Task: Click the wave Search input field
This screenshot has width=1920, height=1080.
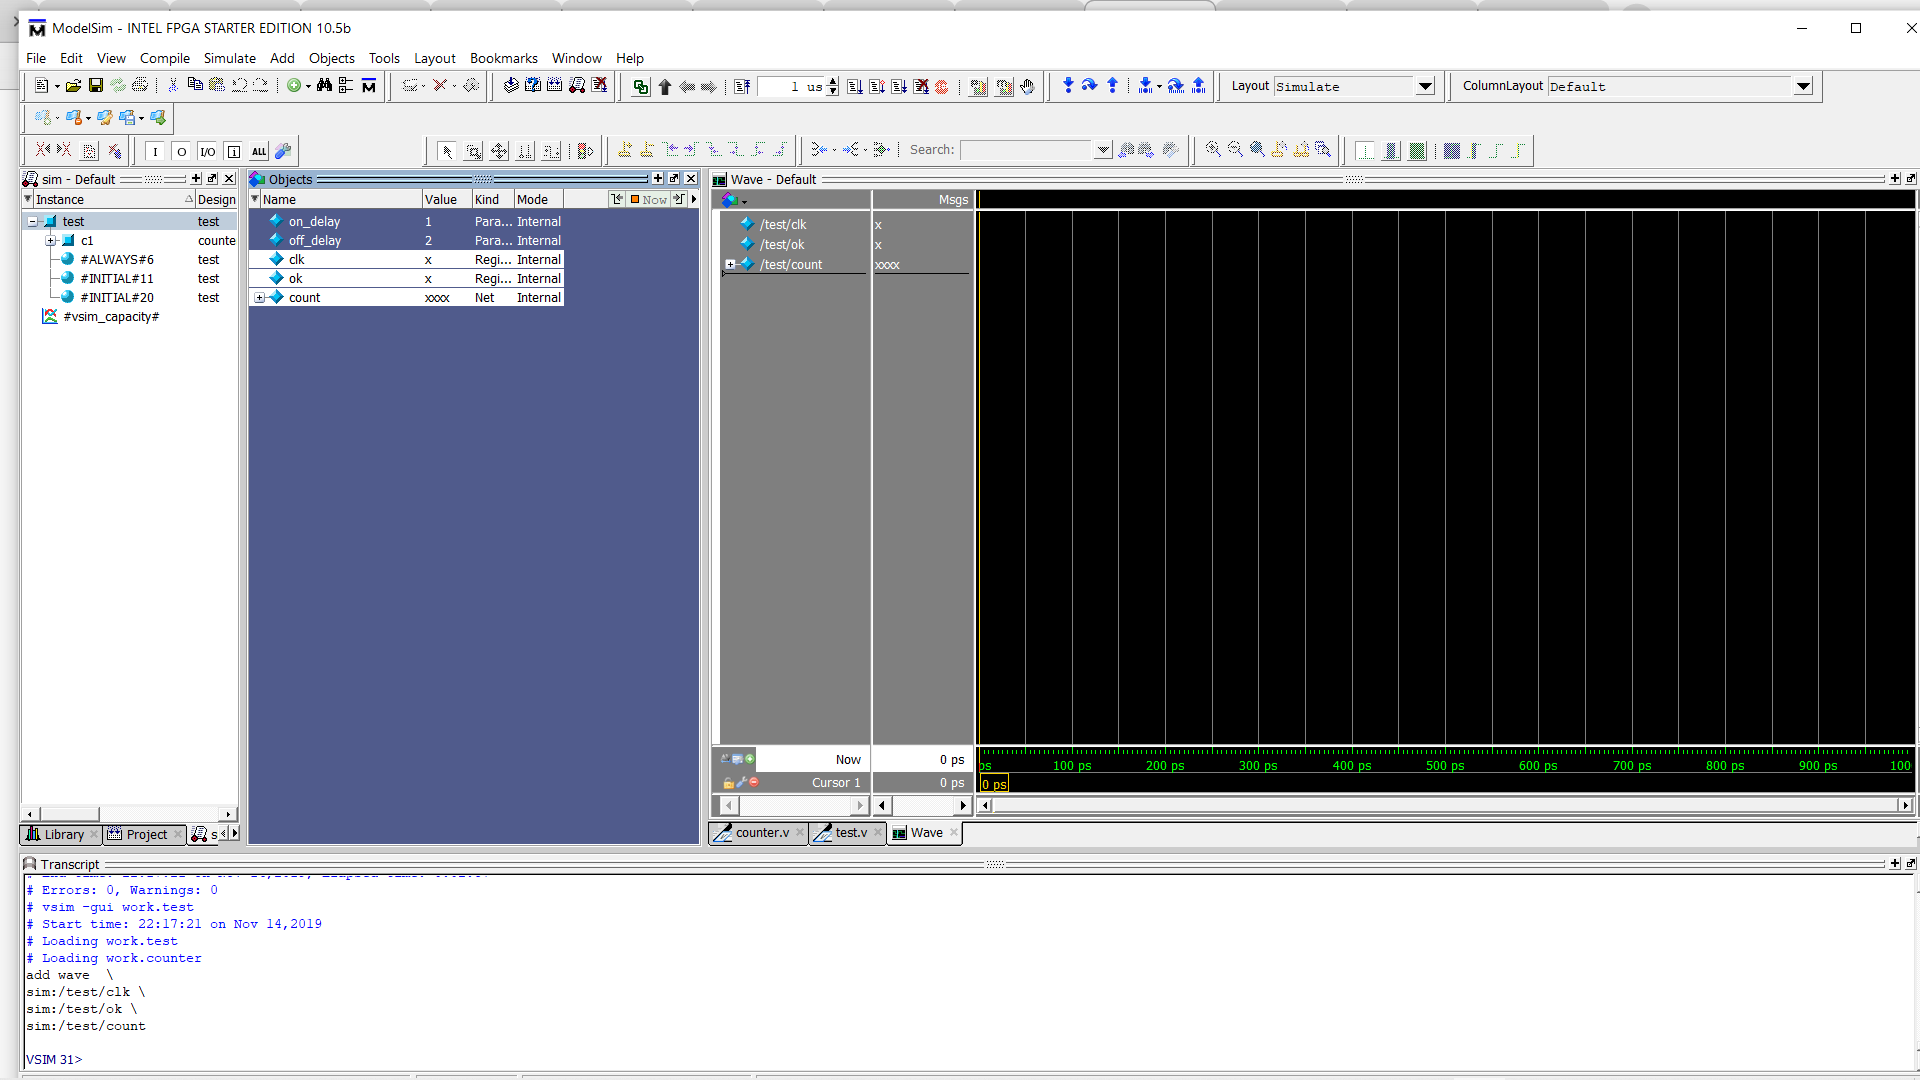Action: point(1026,150)
